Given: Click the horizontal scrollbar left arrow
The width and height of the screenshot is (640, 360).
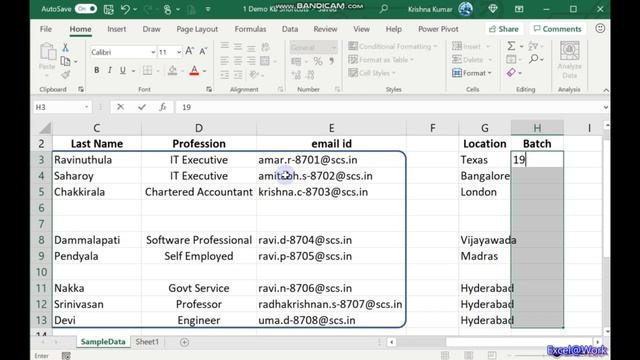Looking at the screenshot, I should click(x=391, y=342).
